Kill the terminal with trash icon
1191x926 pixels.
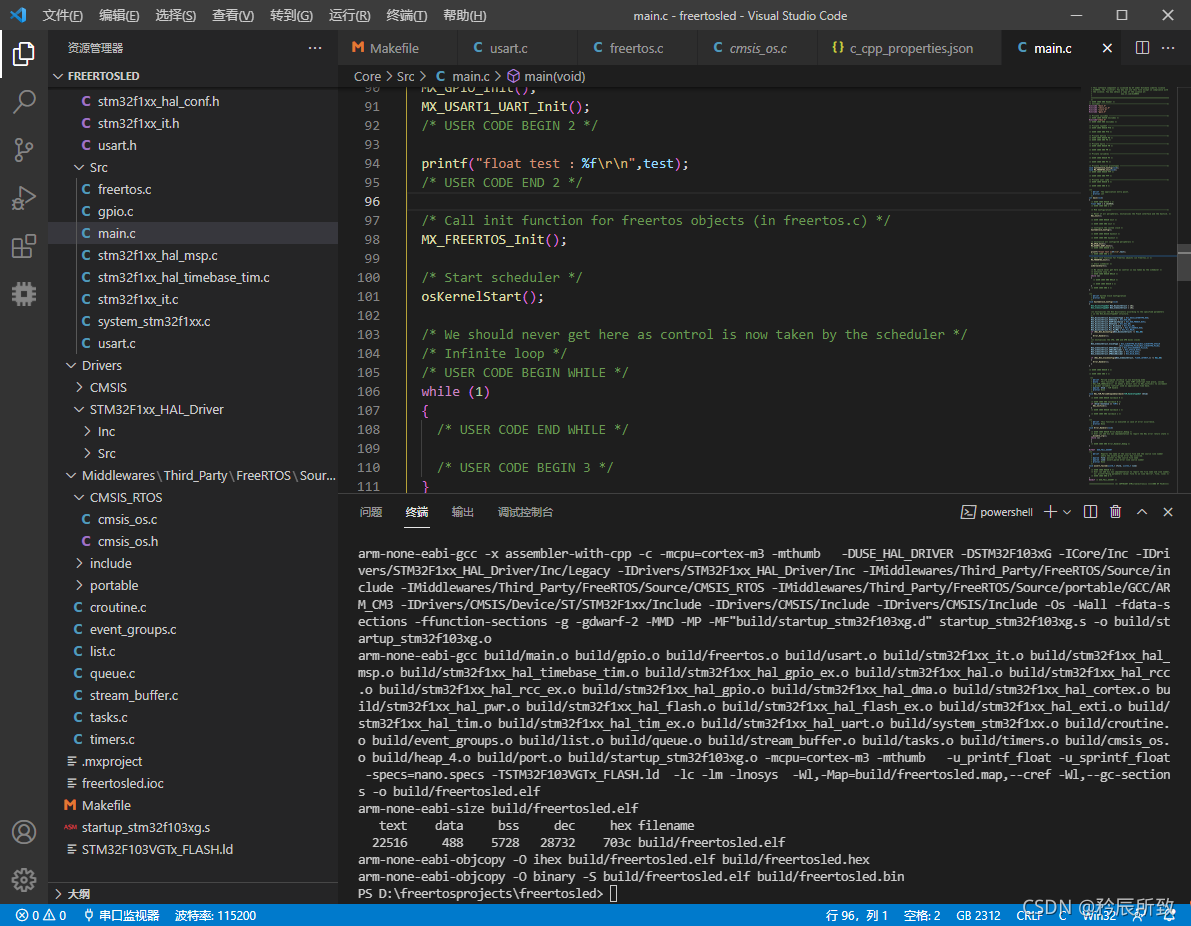(x=1116, y=512)
